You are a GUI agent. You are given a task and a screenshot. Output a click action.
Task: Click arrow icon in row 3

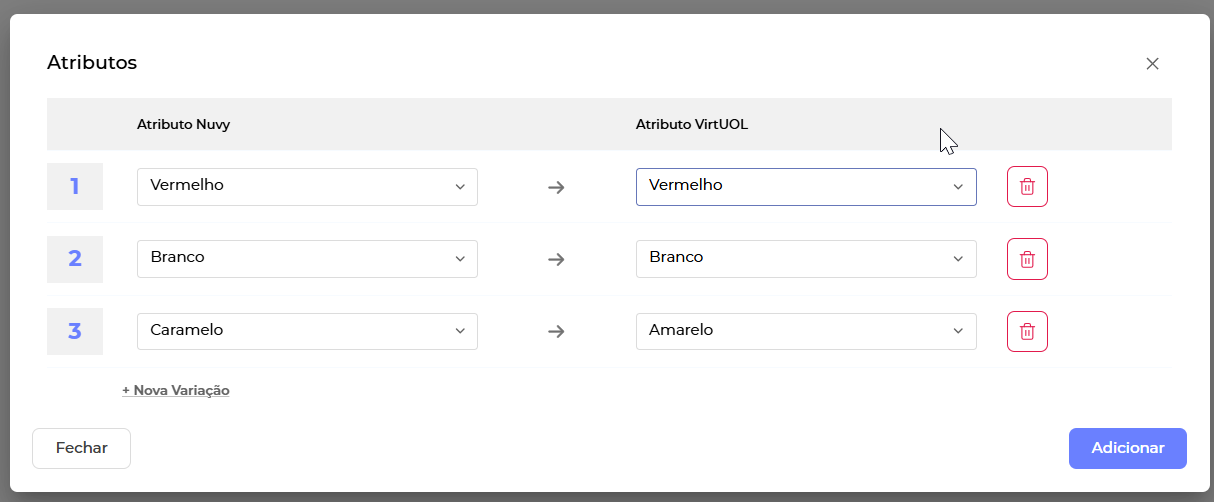click(557, 332)
